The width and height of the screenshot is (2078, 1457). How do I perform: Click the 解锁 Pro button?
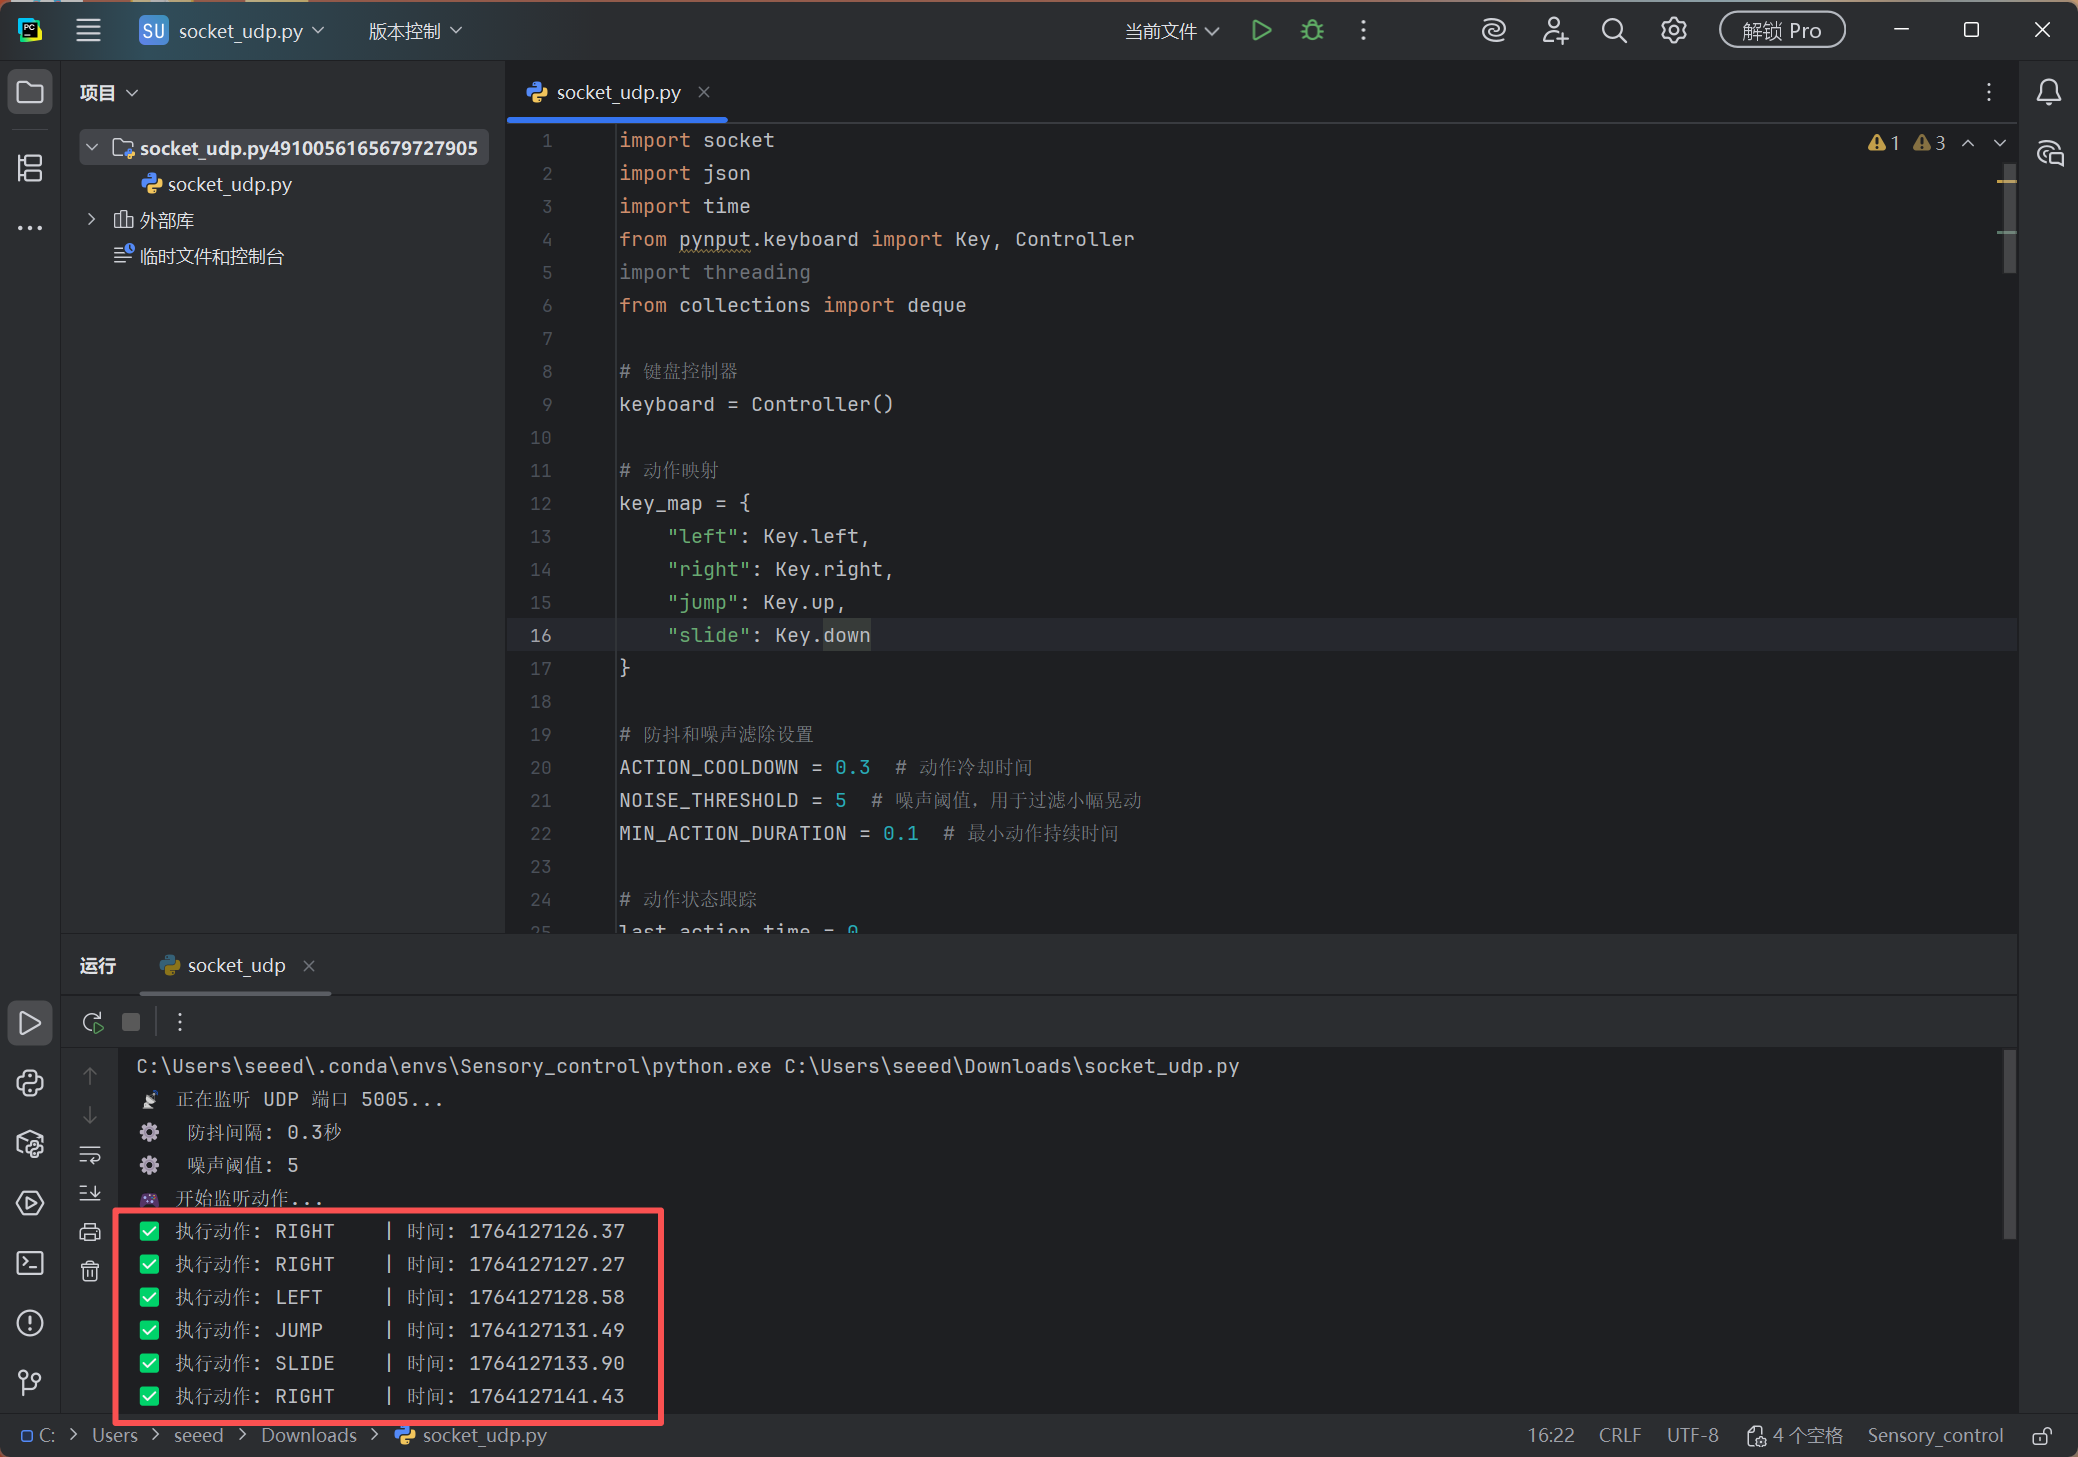[x=1781, y=30]
